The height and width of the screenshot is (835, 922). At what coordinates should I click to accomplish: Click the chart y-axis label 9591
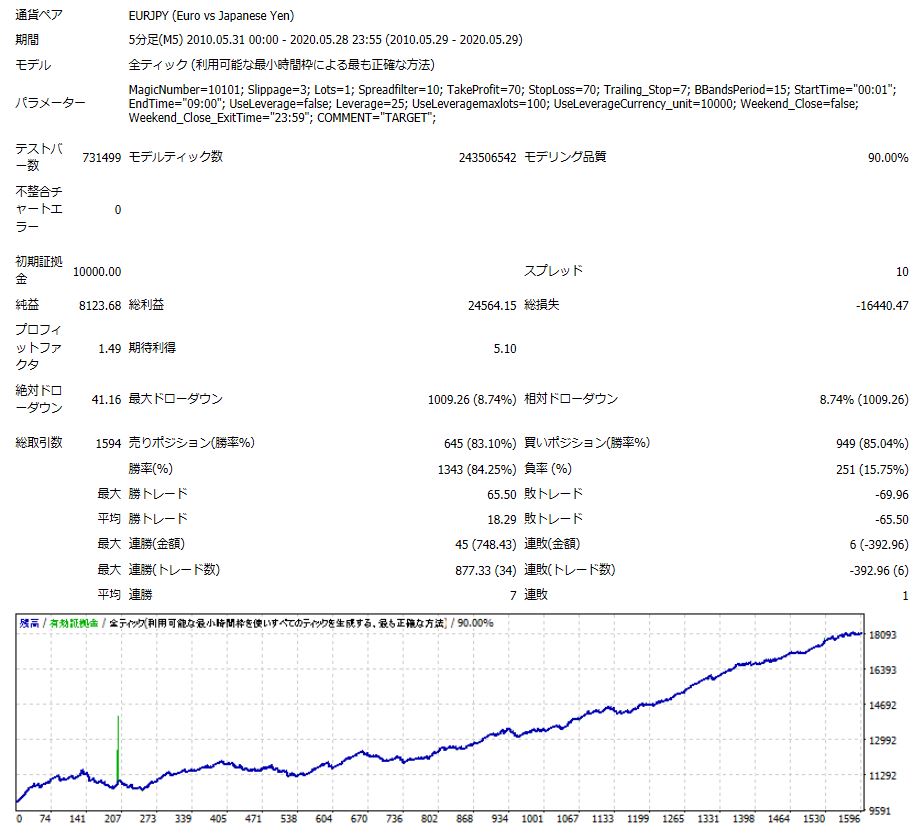coord(880,811)
